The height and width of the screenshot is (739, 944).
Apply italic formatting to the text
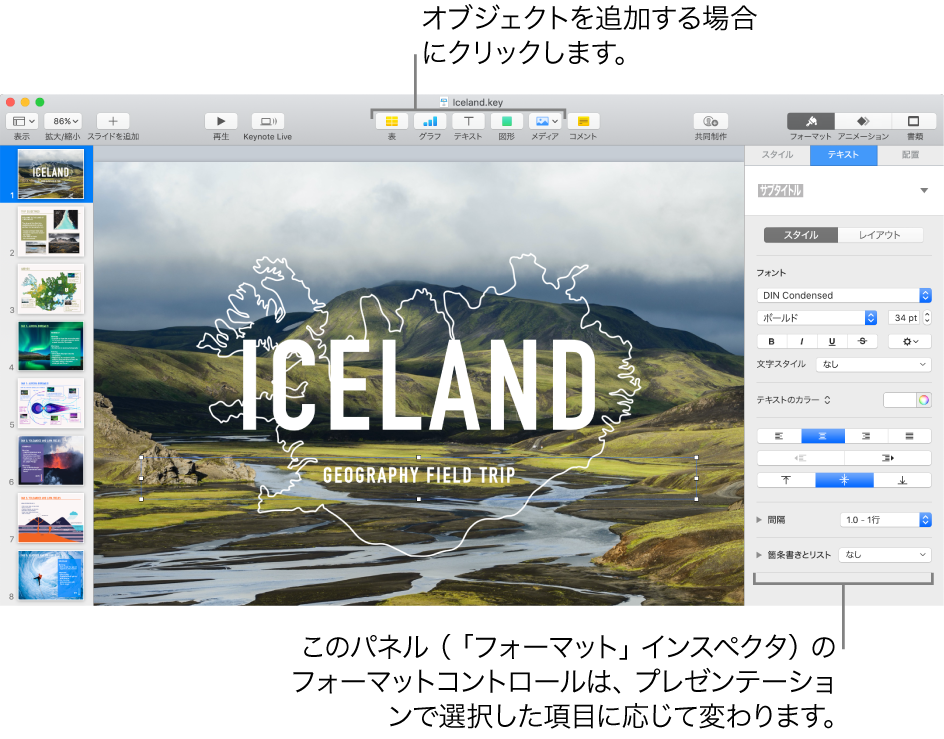point(801,342)
